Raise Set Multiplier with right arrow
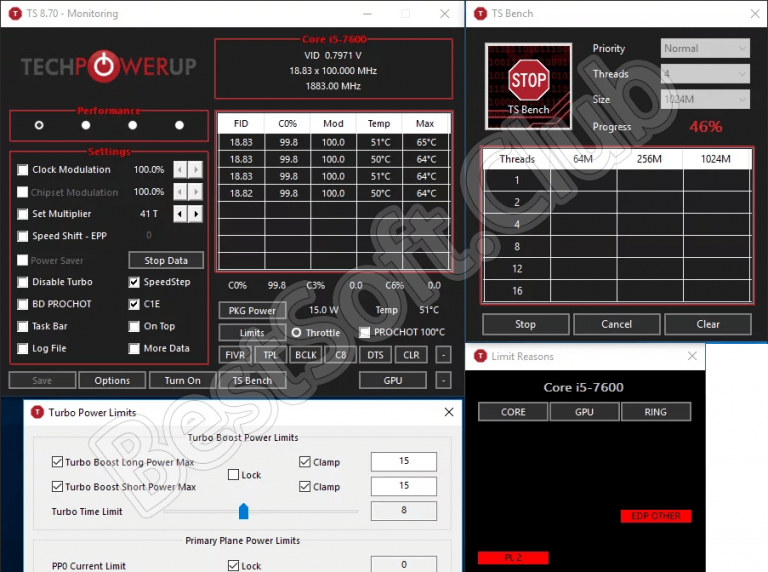 [x=195, y=214]
